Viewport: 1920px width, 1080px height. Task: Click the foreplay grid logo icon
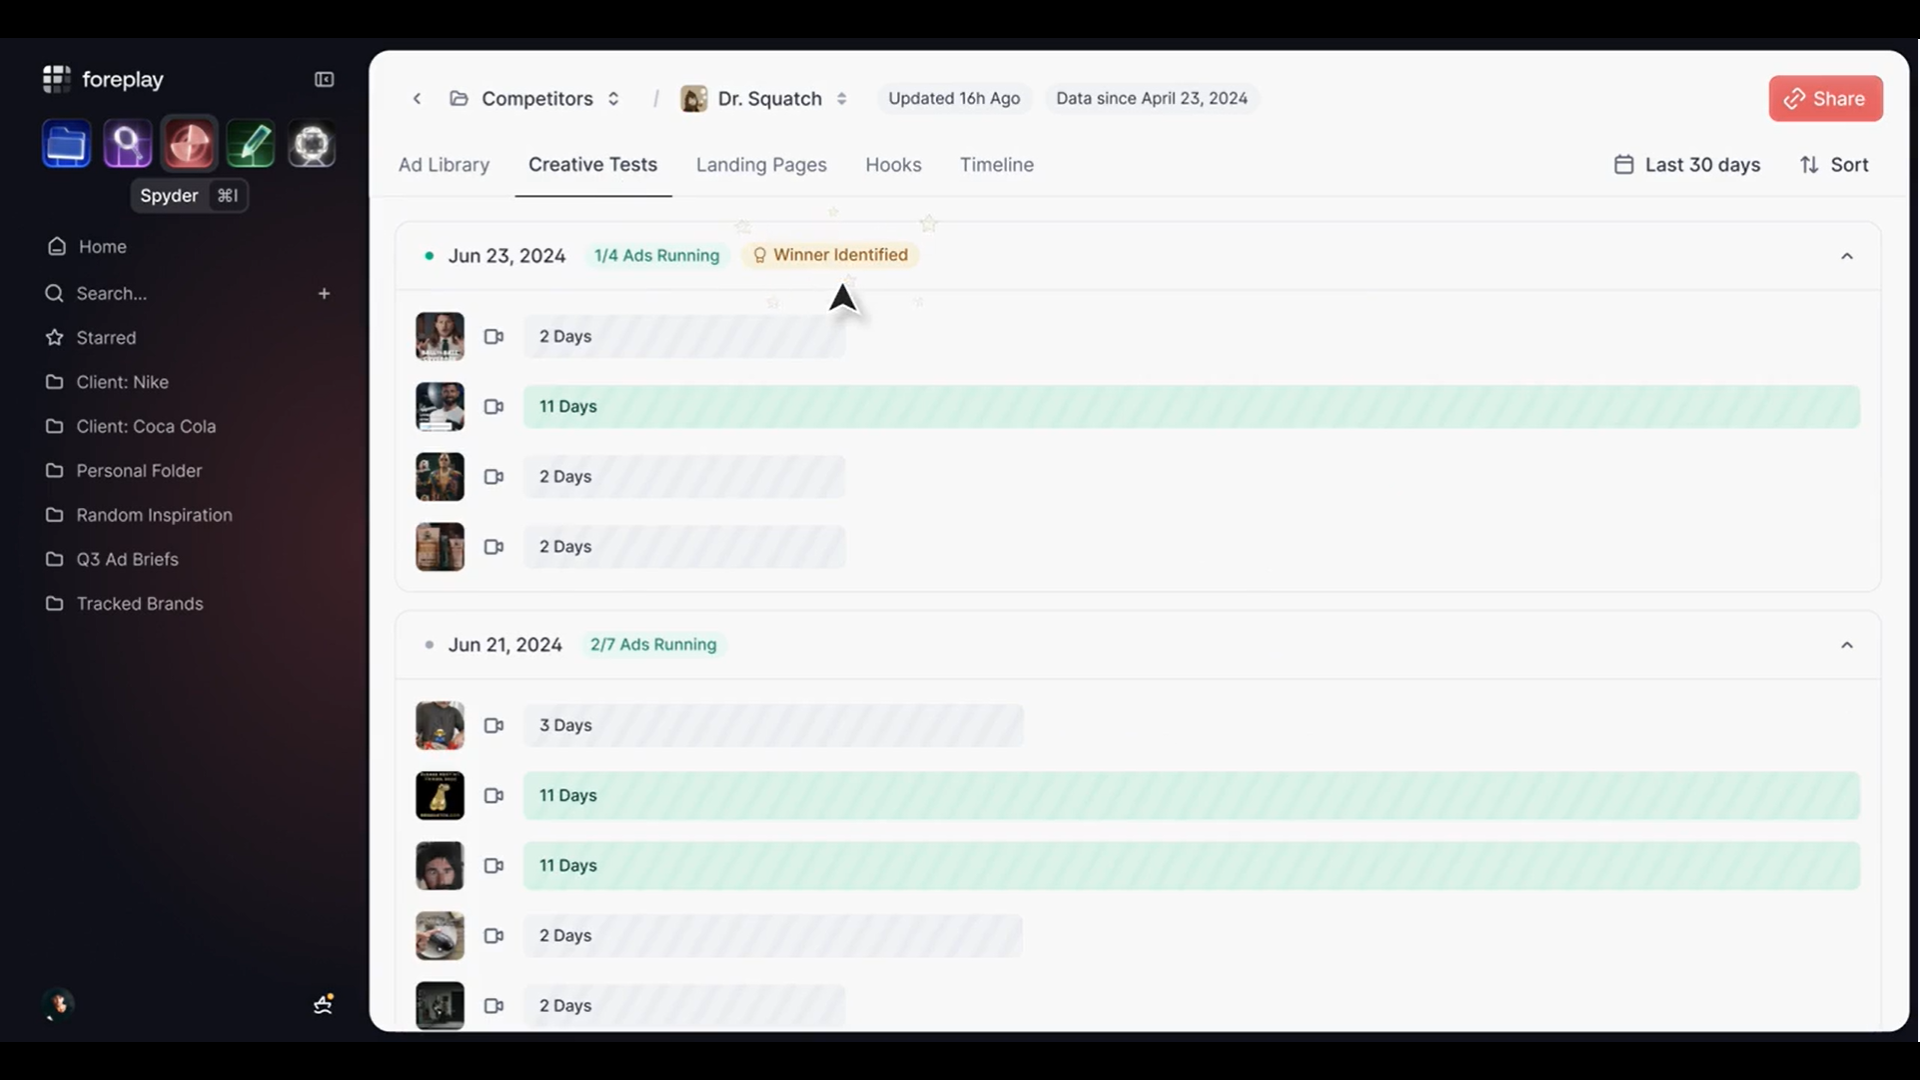(x=56, y=79)
